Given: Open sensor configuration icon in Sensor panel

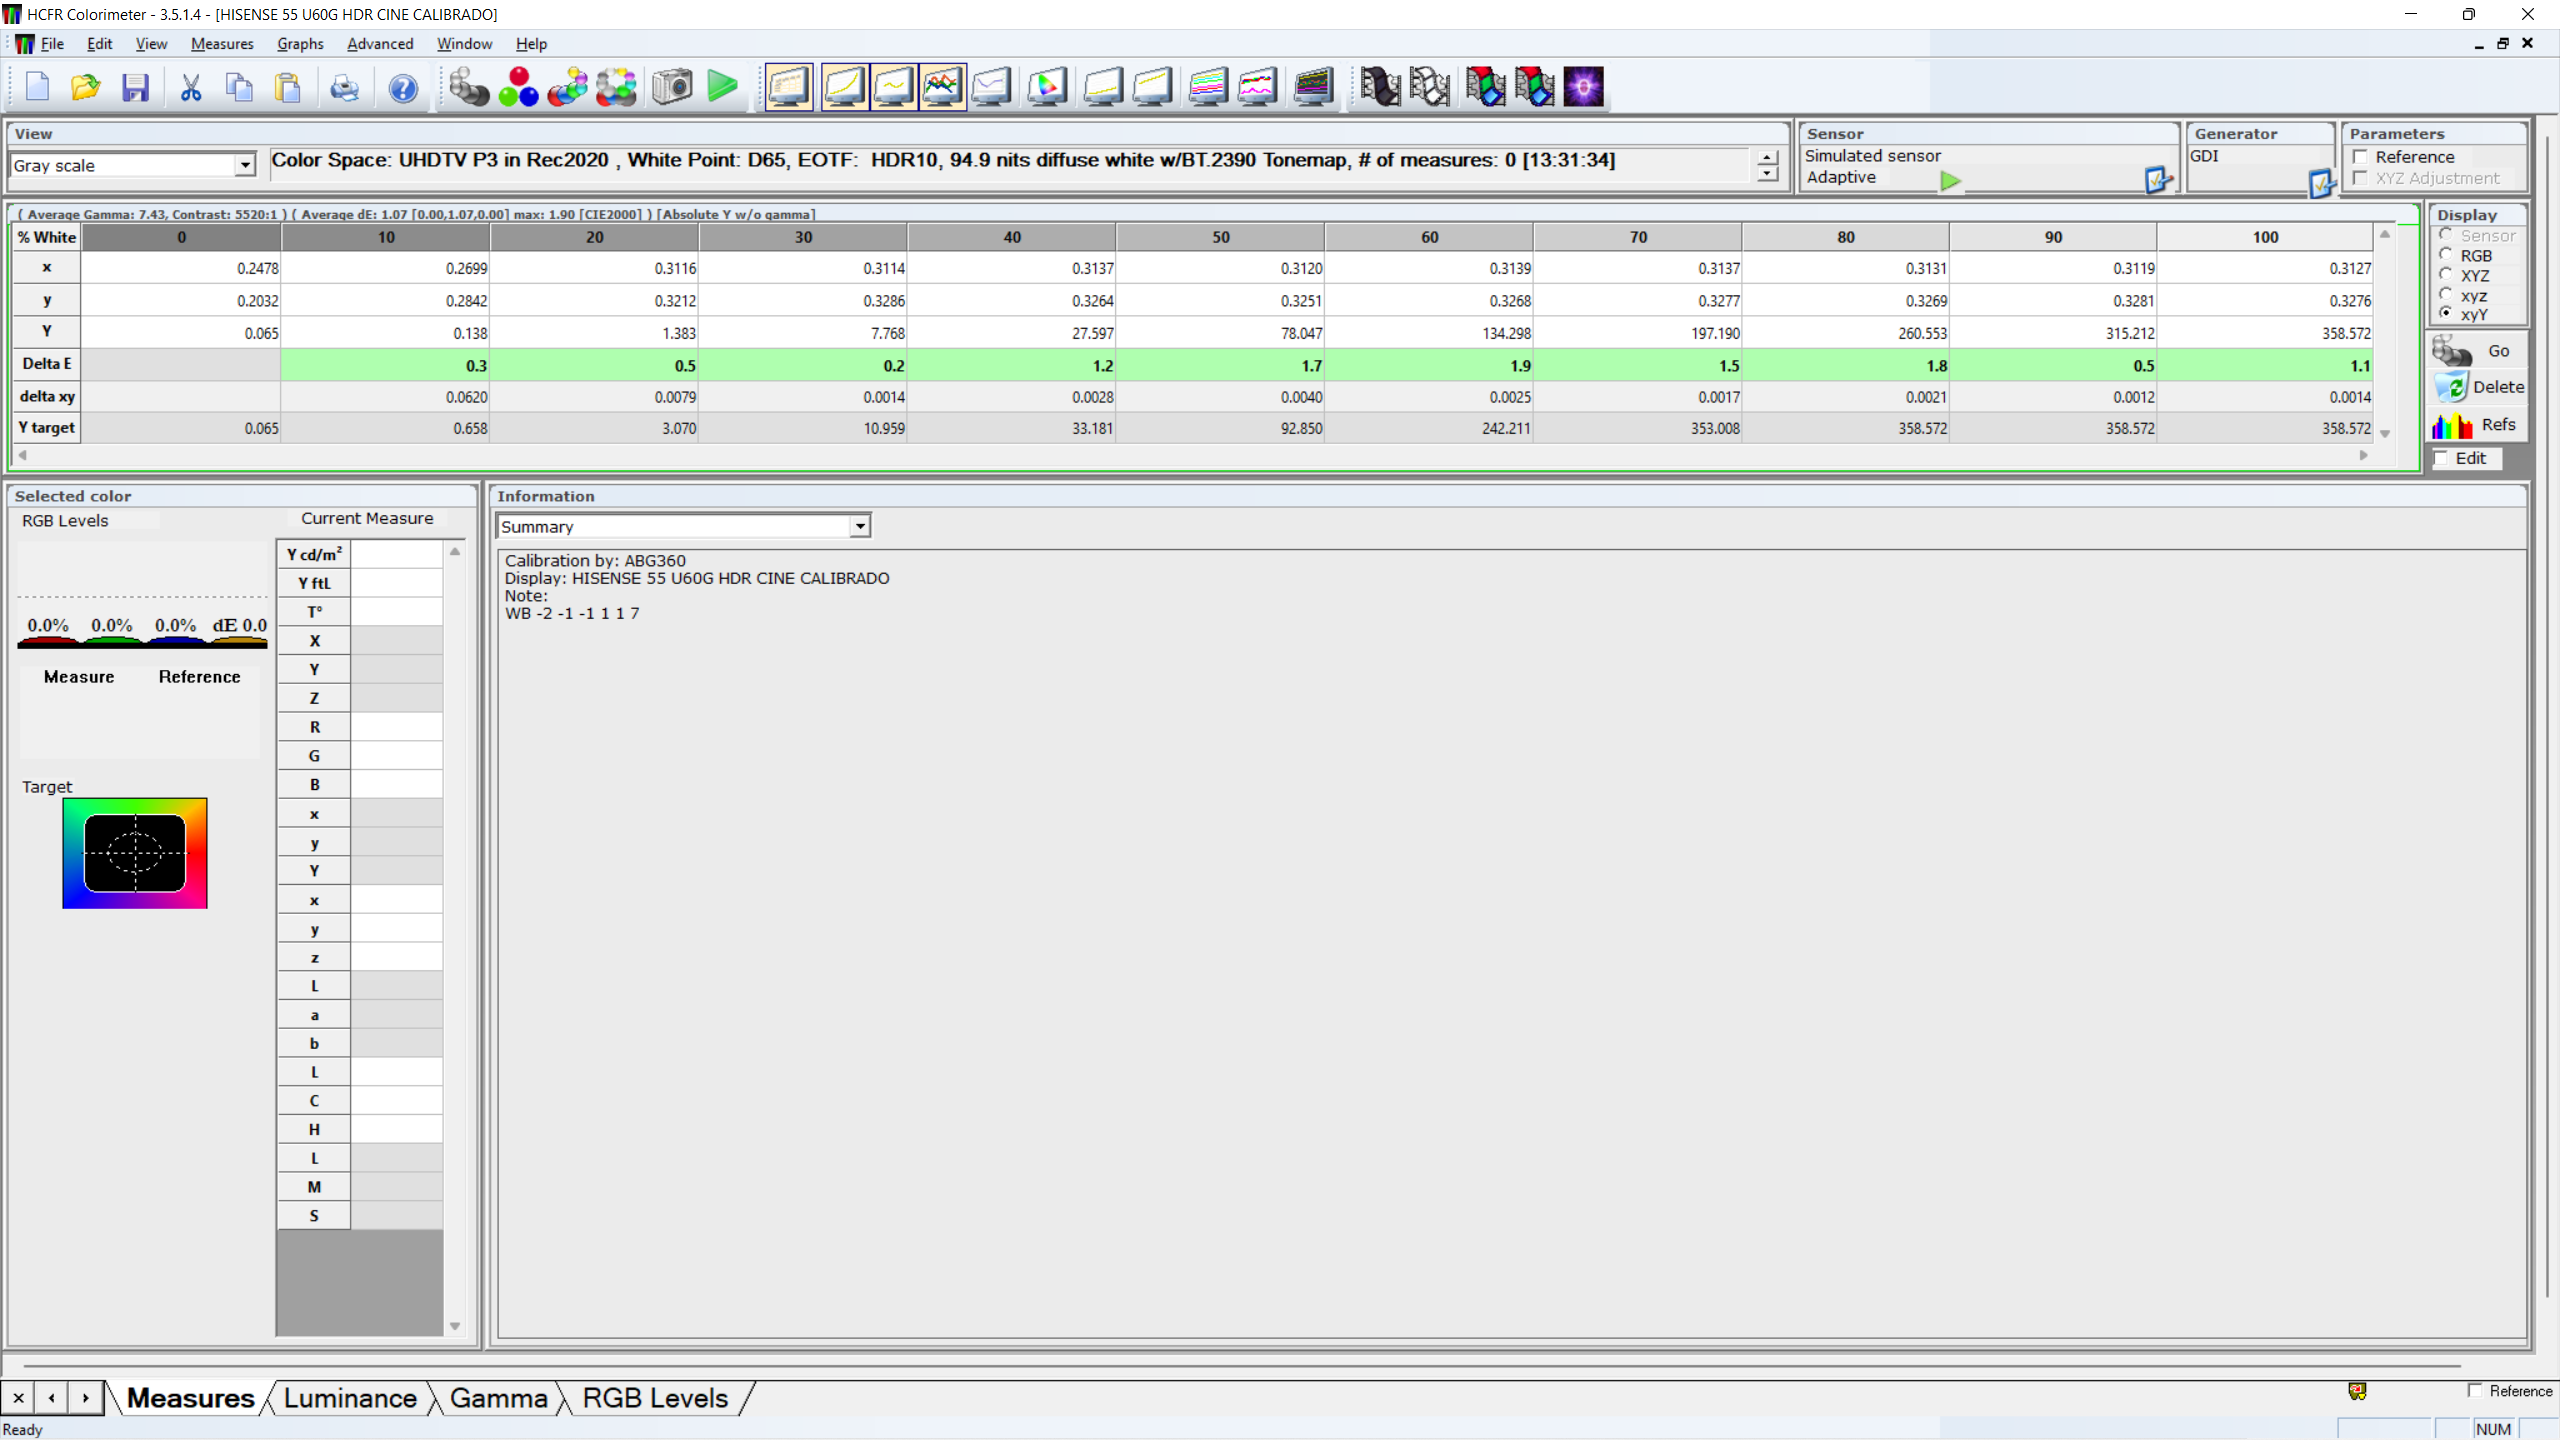Looking at the screenshot, I should point(2158,180).
